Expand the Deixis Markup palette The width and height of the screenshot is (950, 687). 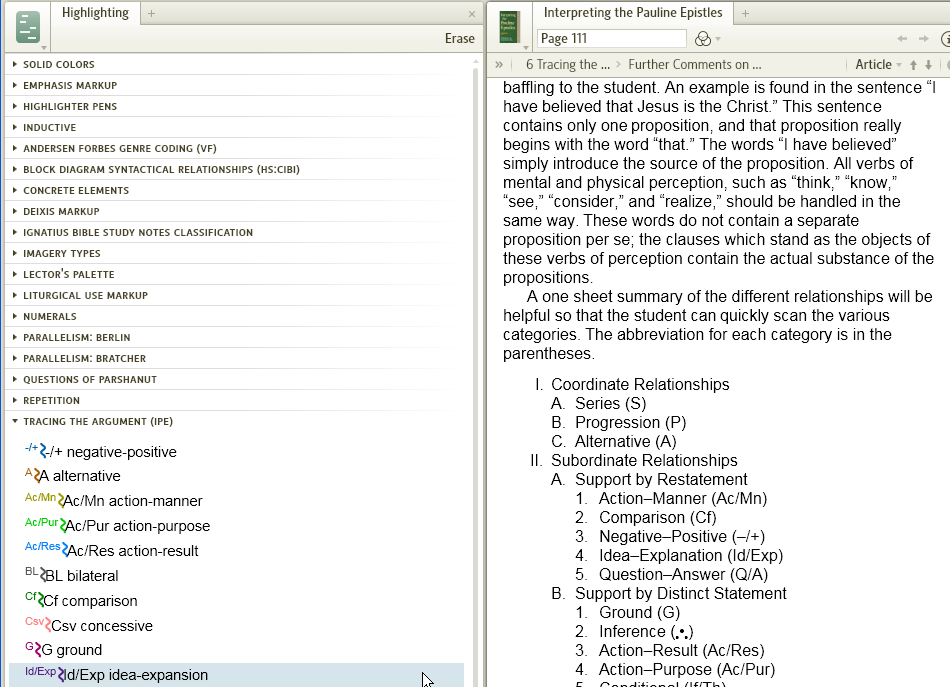click(15, 211)
